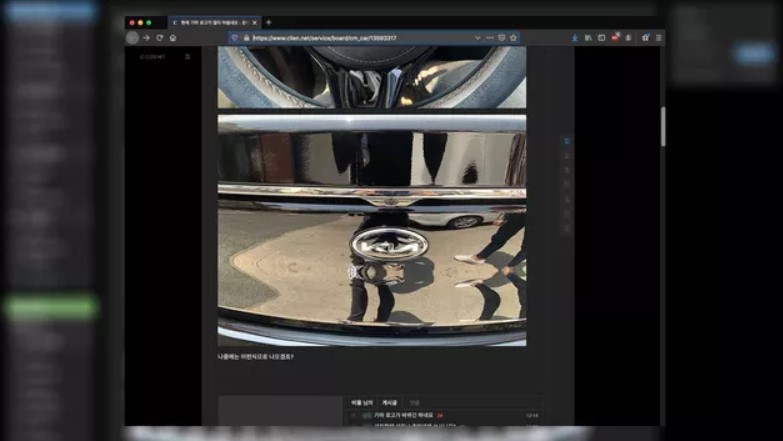Toggle the clien sidebar menu icon
The image size is (783, 441).
tap(187, 57)
